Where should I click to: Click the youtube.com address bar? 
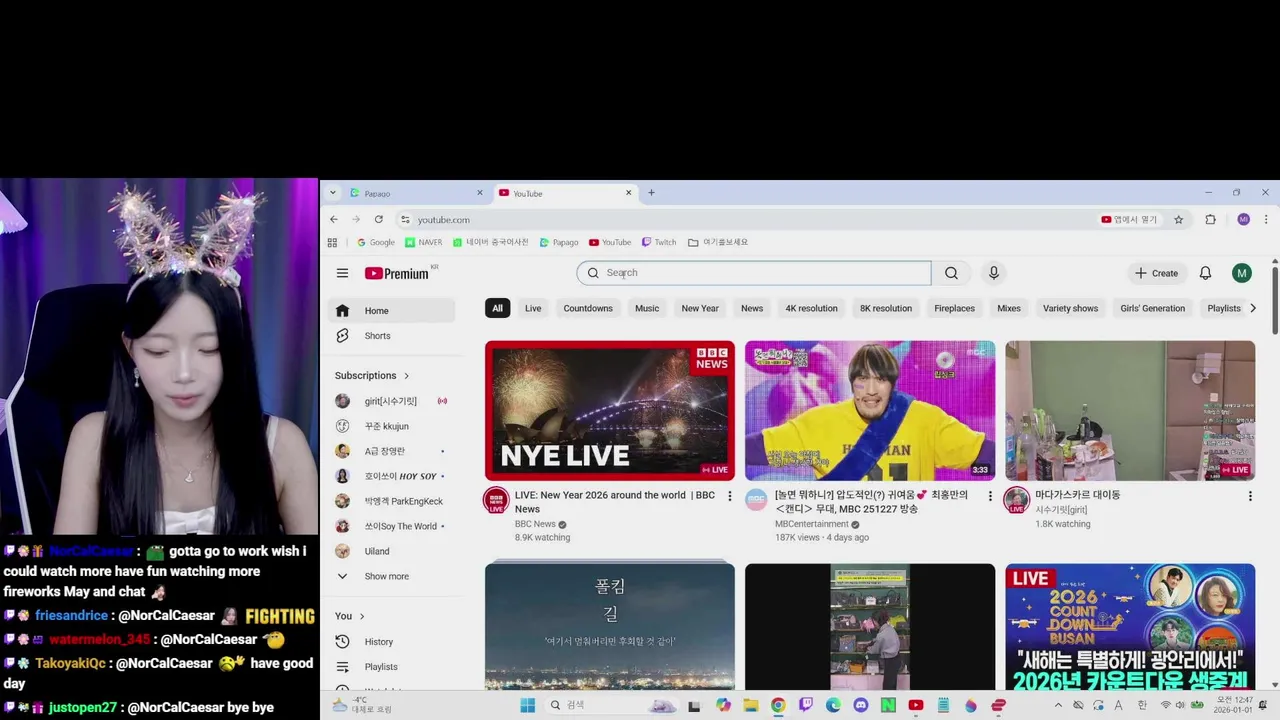tap(745, 220)
